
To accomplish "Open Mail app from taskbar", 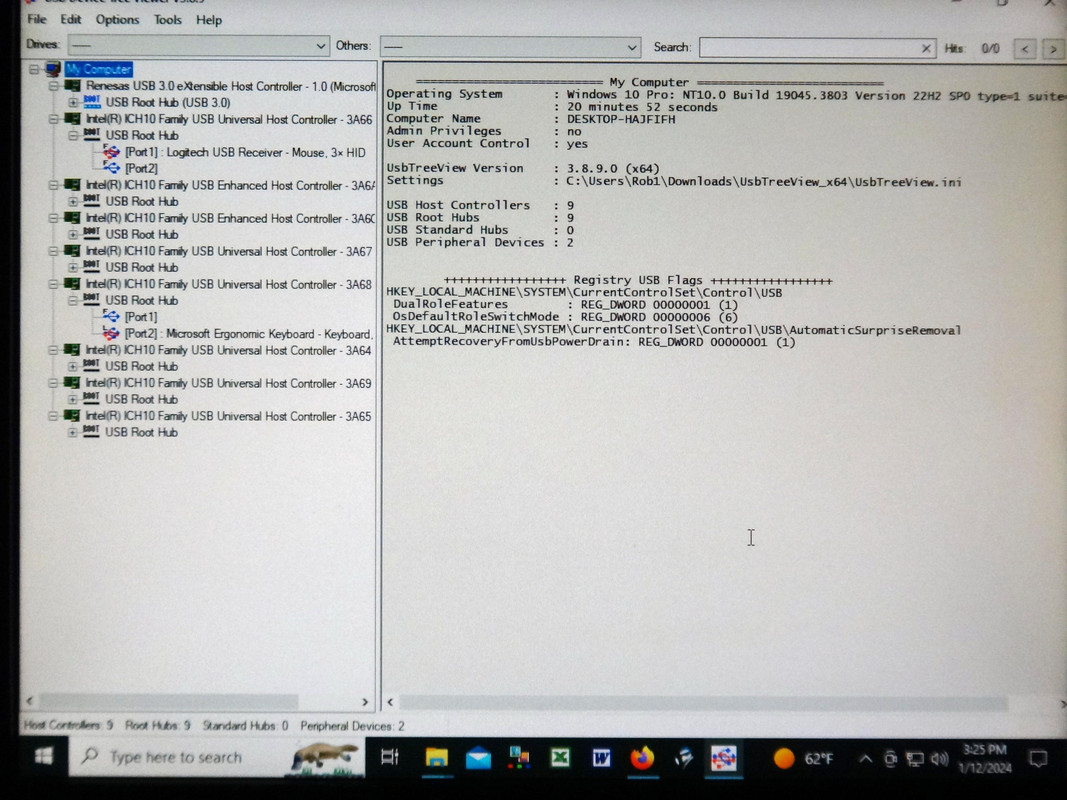I will pos(478,758).
